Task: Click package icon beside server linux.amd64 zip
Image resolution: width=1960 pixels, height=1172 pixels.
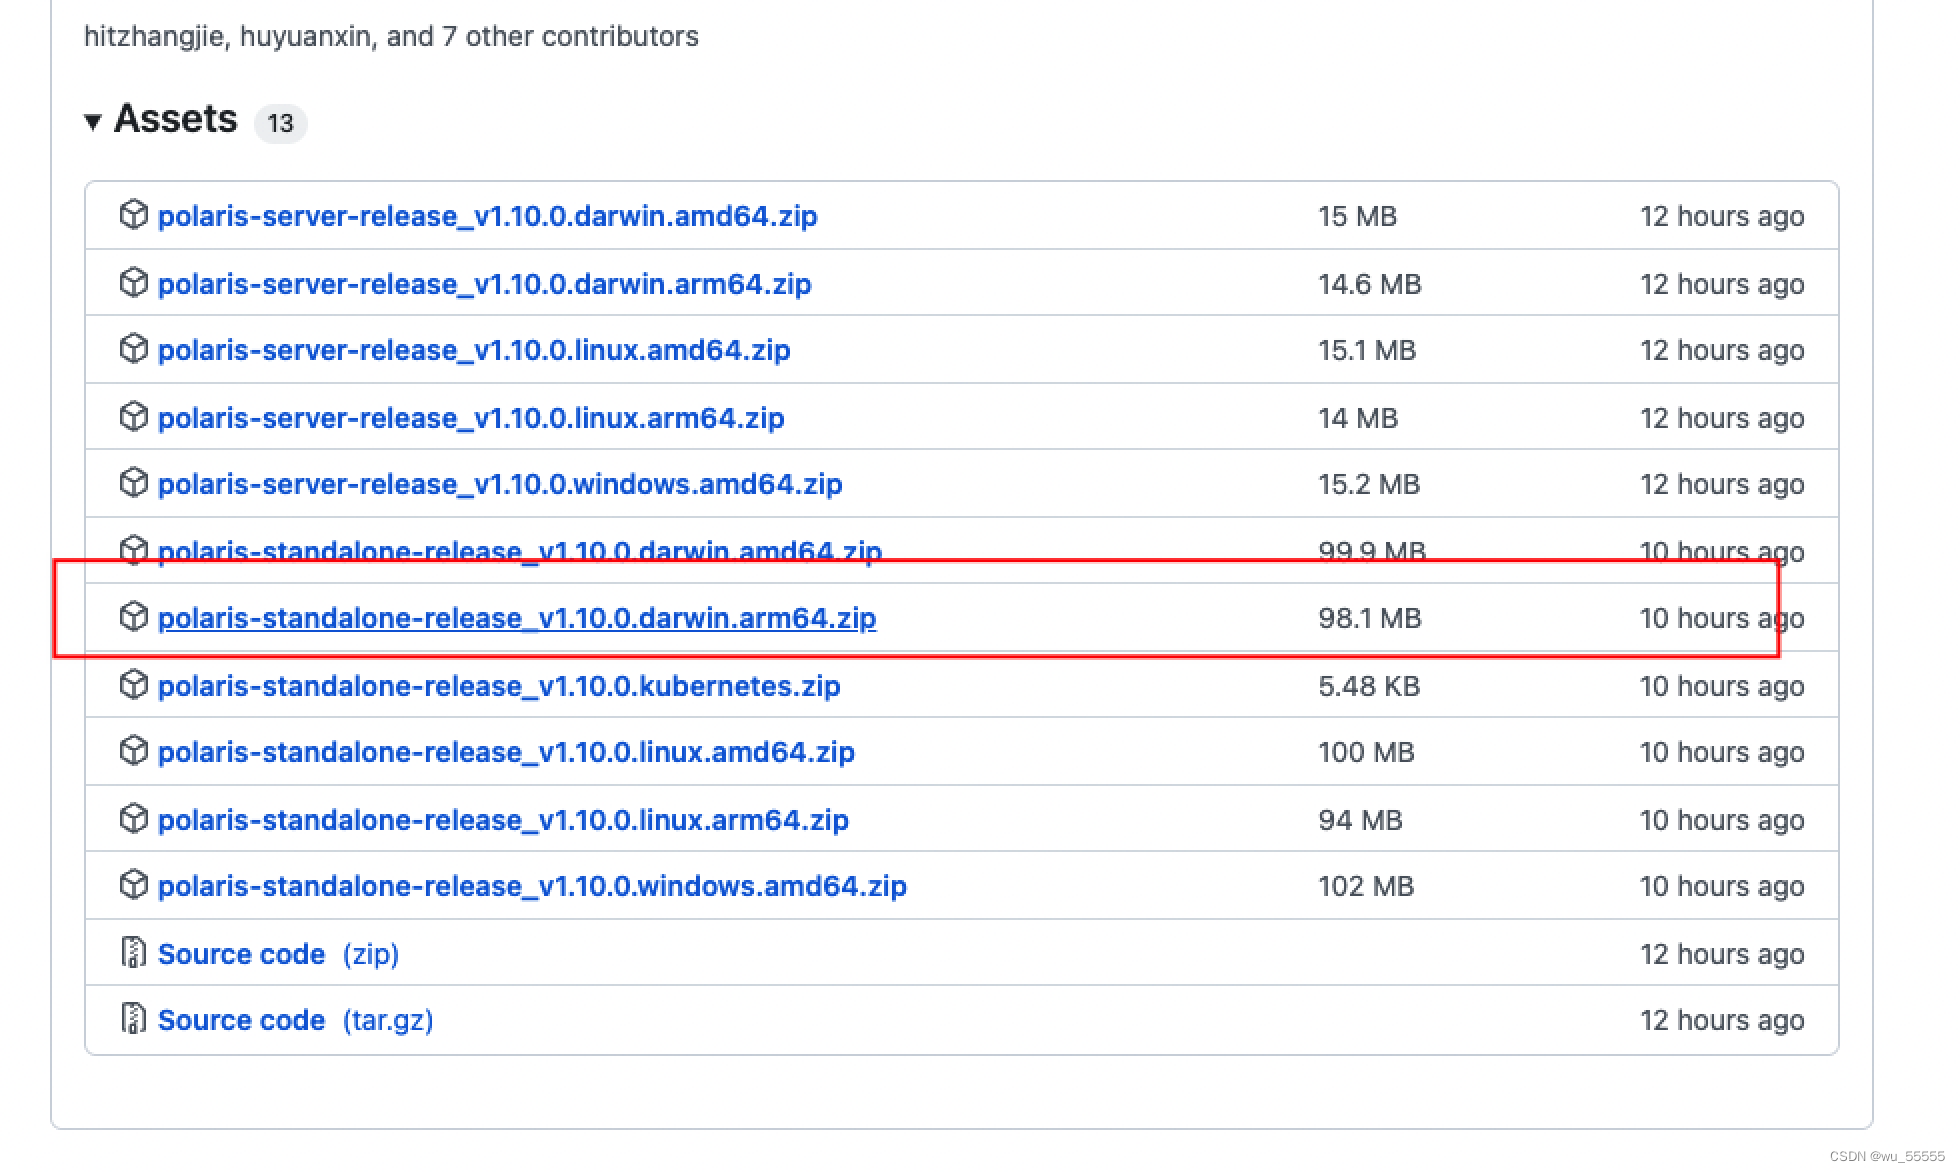Action: [133, 349]
